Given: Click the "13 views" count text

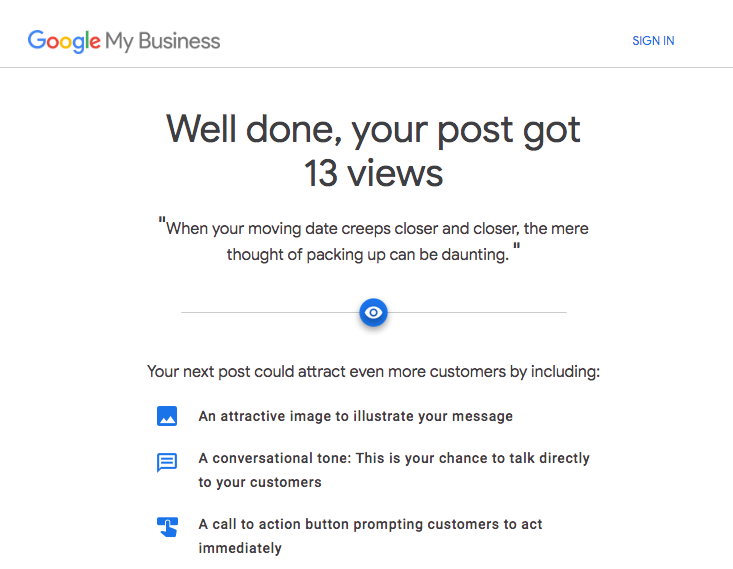Looking at the screenshot, I should pos(373,173).
